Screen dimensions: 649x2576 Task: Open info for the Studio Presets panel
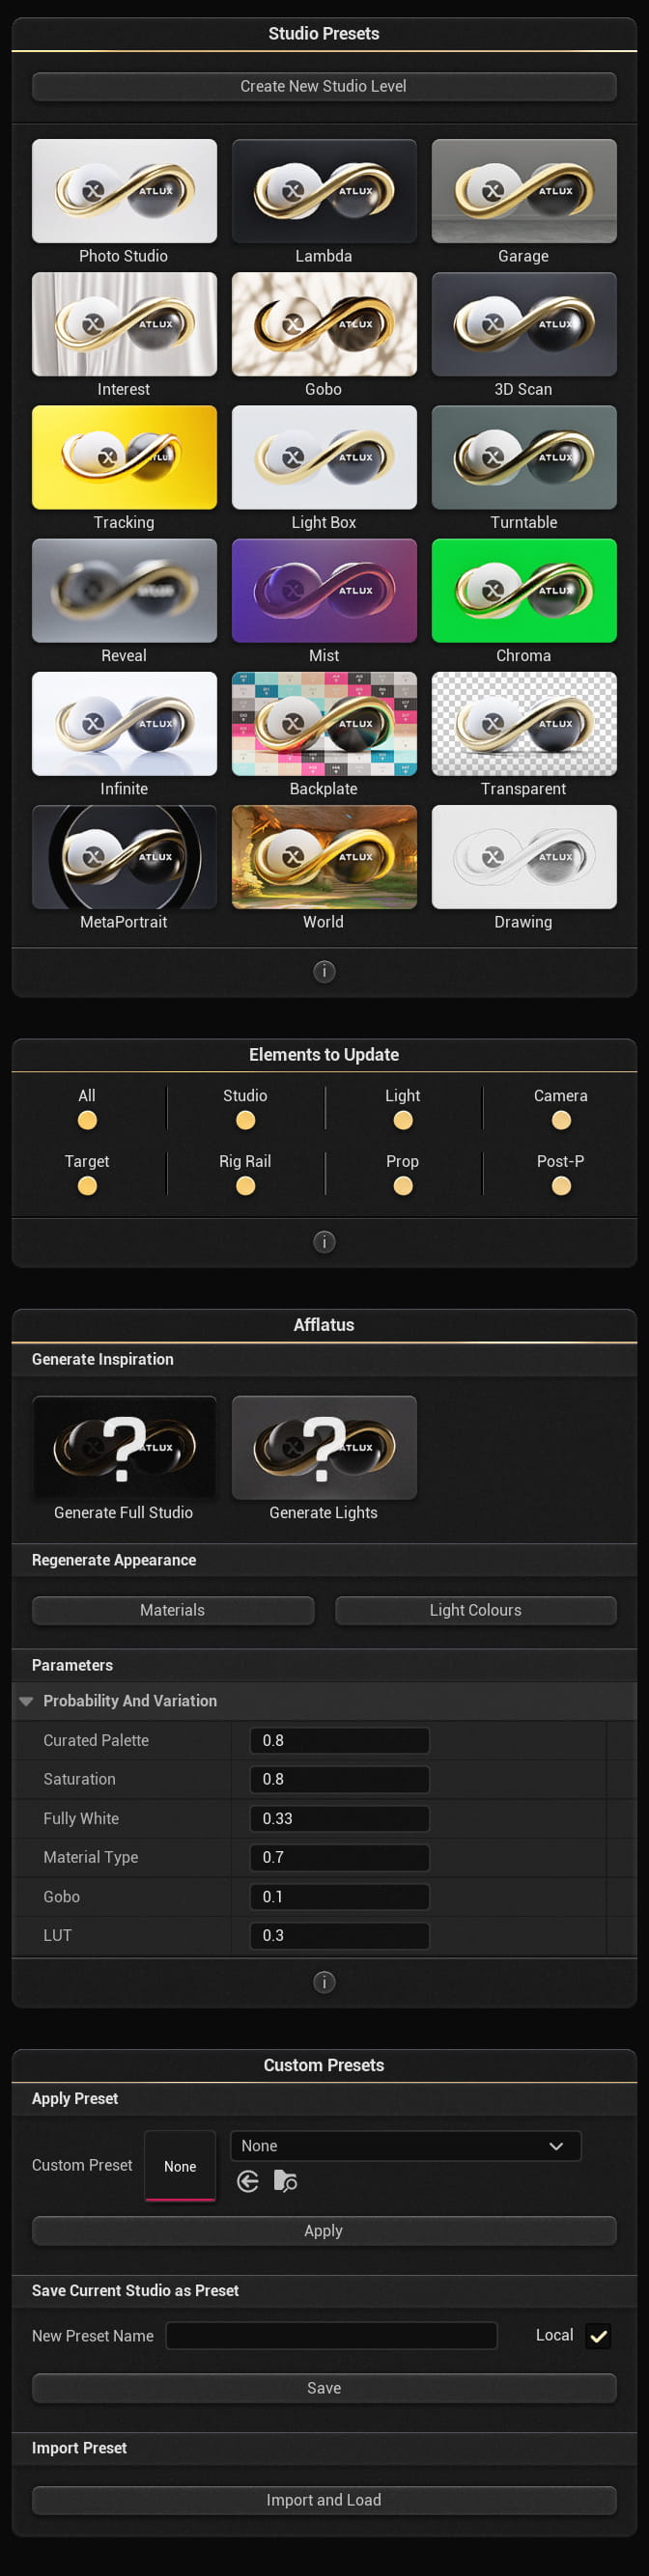point(324,971)
